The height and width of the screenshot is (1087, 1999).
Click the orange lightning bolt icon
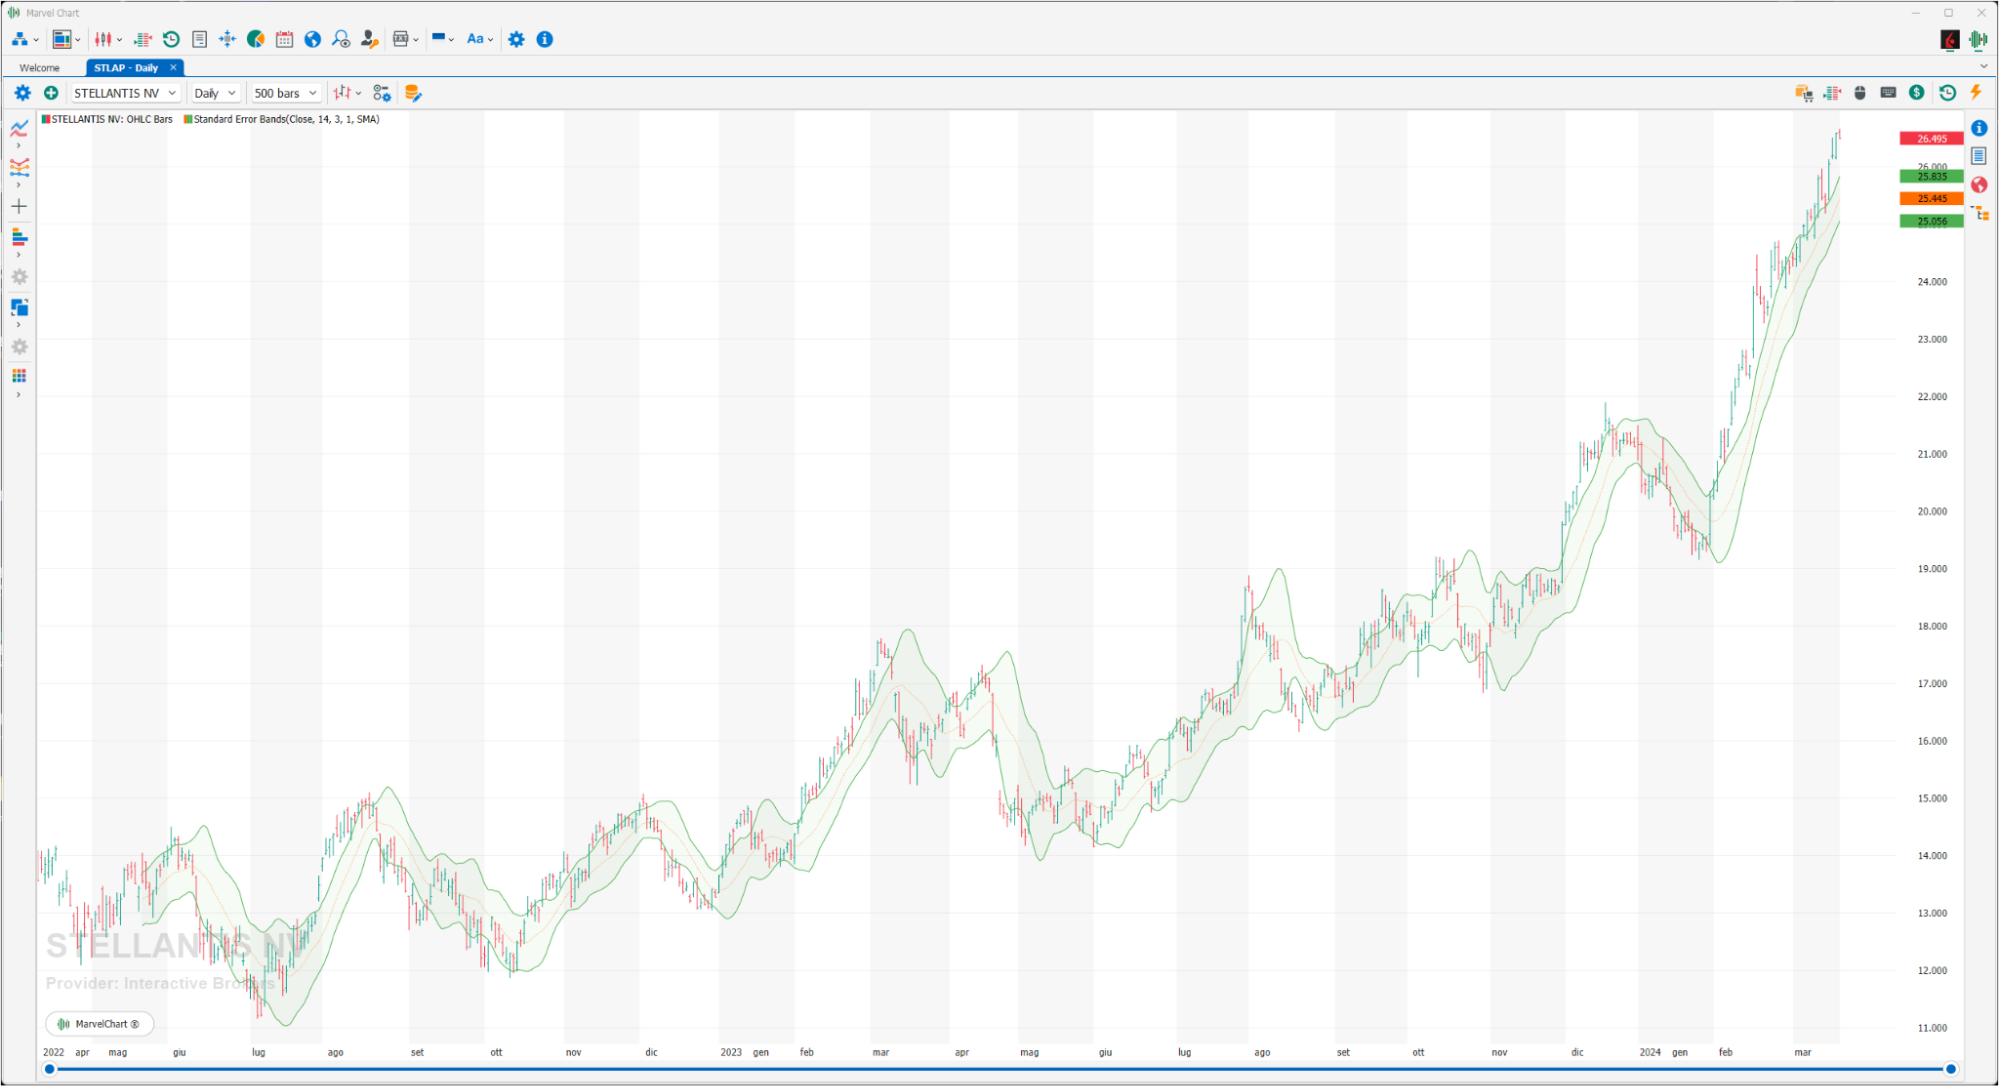(1976, 92)
